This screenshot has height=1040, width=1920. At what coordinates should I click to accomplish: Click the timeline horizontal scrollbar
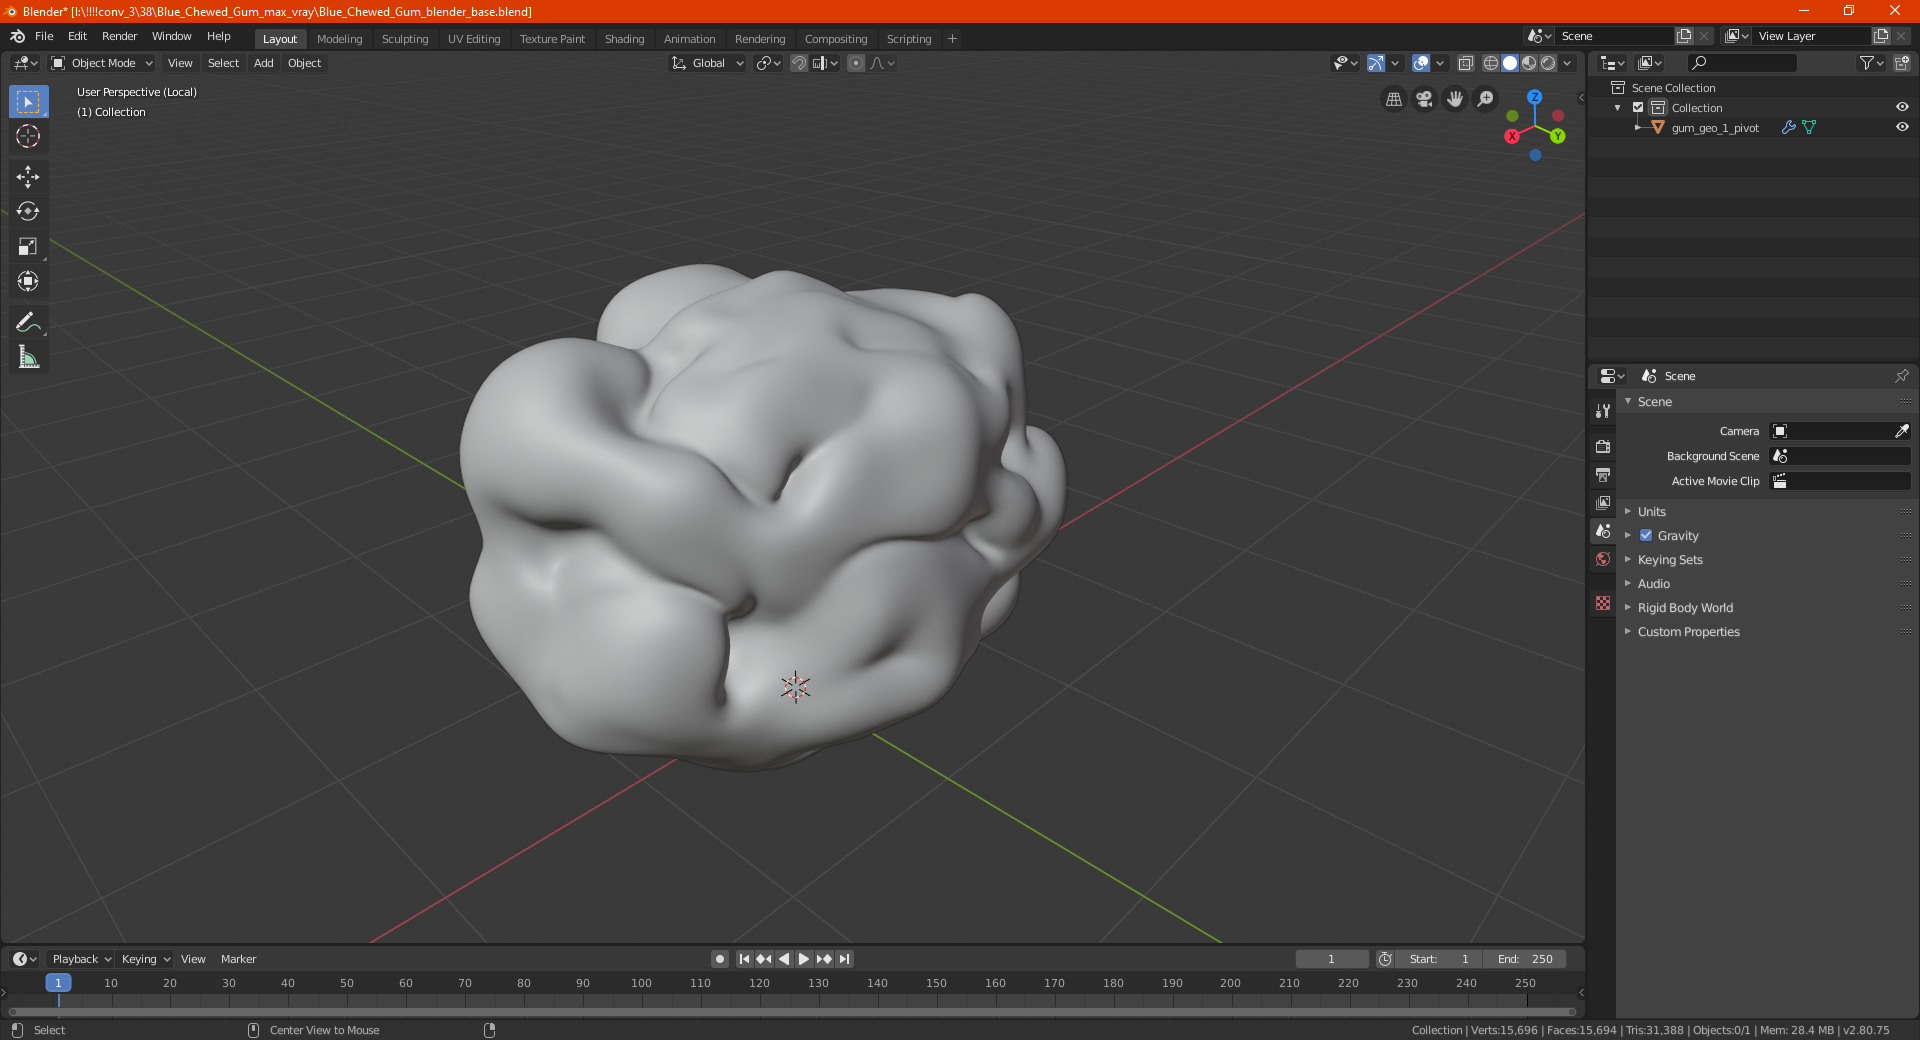pyautogui.click(x=790, y=1012)
